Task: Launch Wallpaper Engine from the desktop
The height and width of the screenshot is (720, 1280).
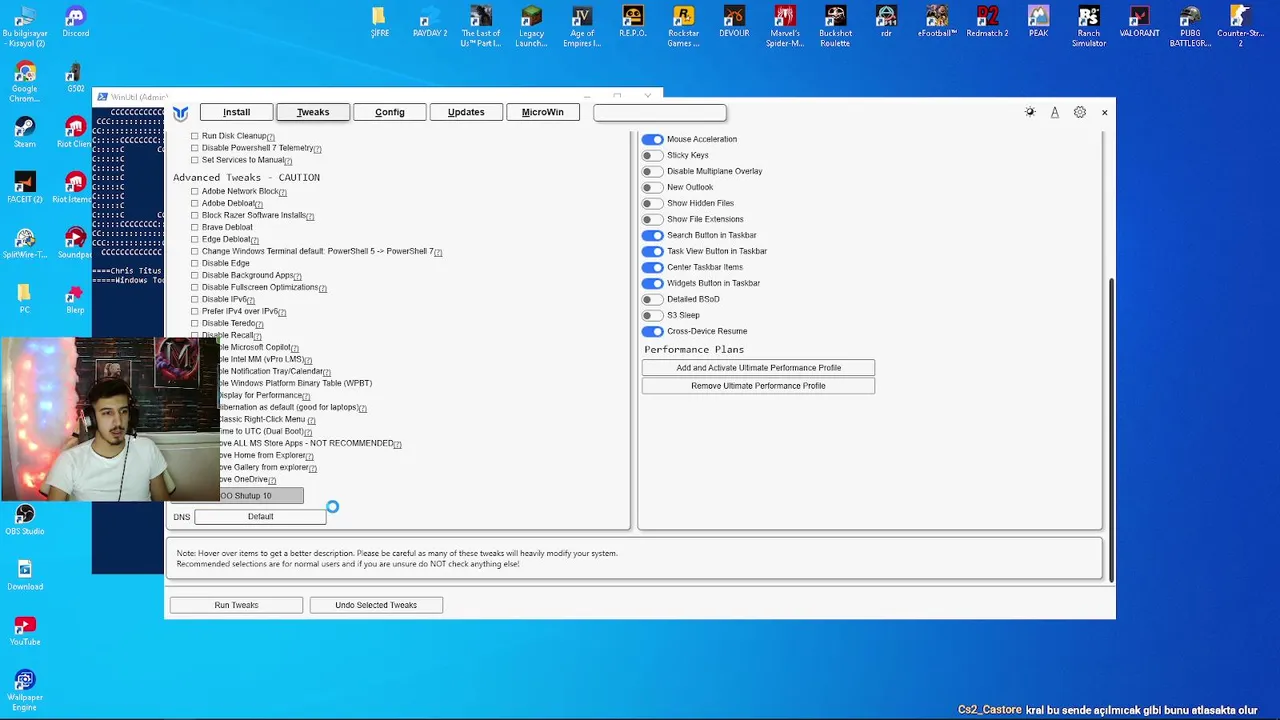Action: pyautogui.click(x=25, y=691)
